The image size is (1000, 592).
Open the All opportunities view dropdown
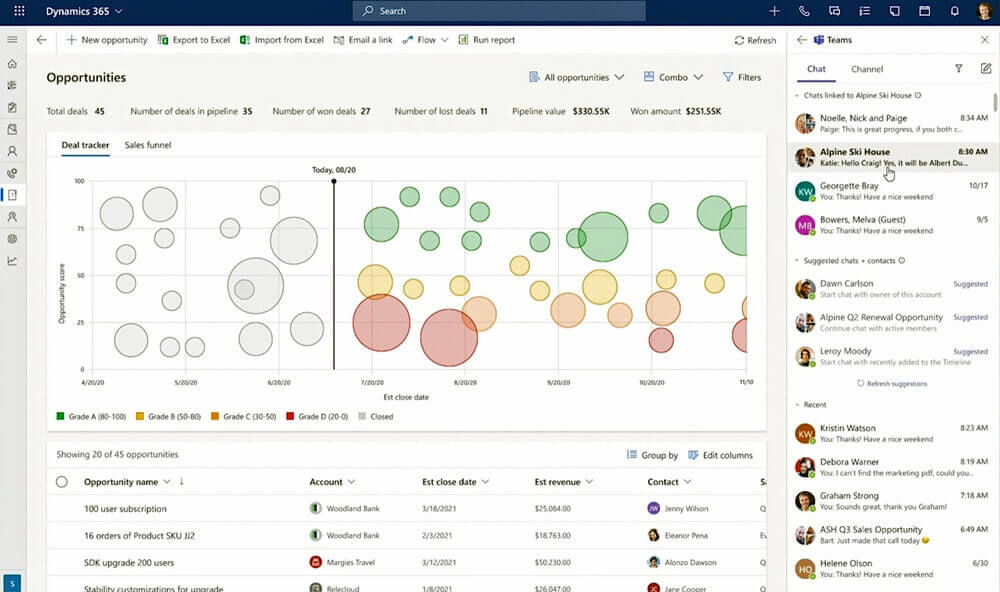(575, 77)
